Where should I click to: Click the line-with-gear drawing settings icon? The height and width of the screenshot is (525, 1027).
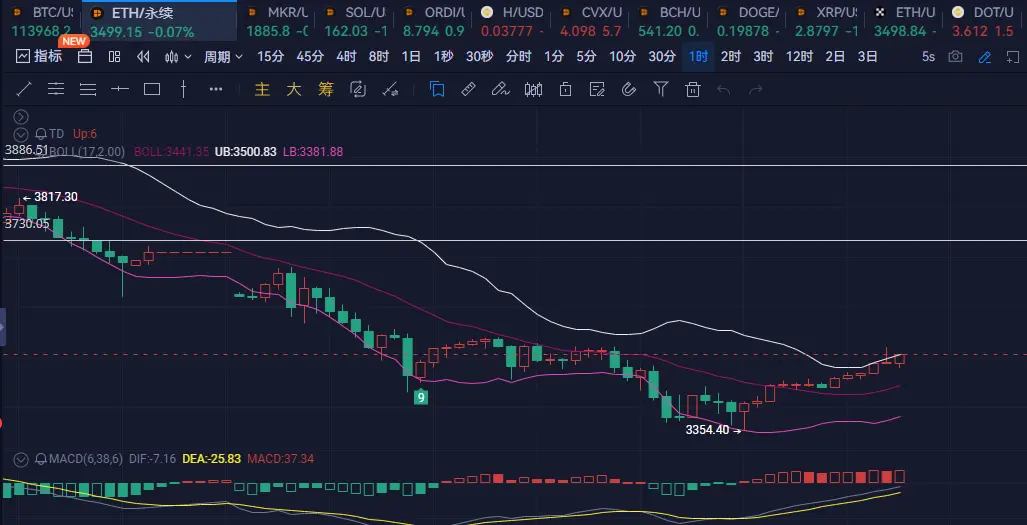pos(390,89)
